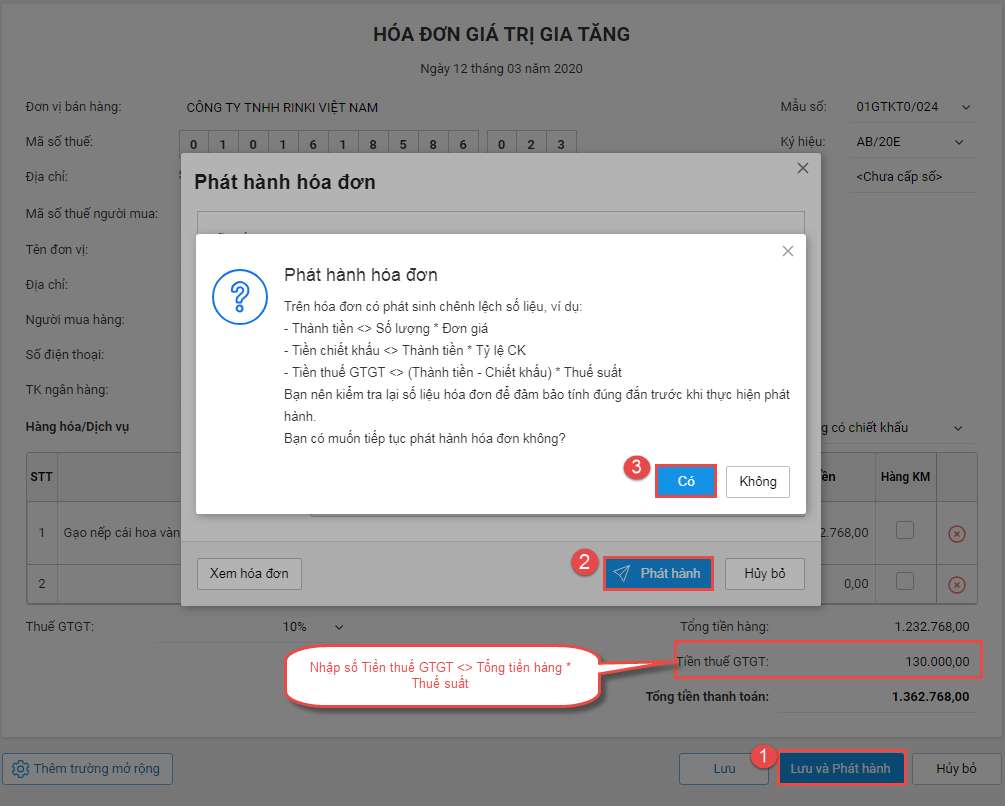
Task: Delete row 2 using the red X icon
Action: pos(956,584)
